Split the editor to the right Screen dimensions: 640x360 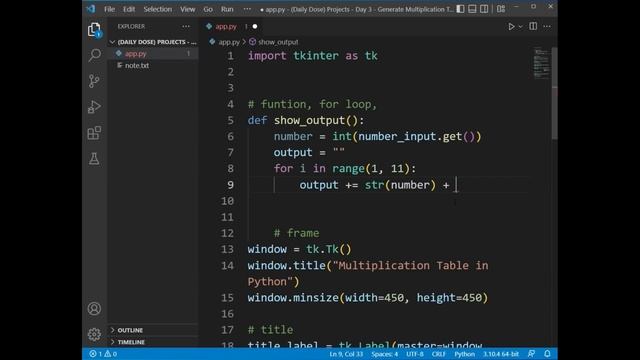click(533, 27)
